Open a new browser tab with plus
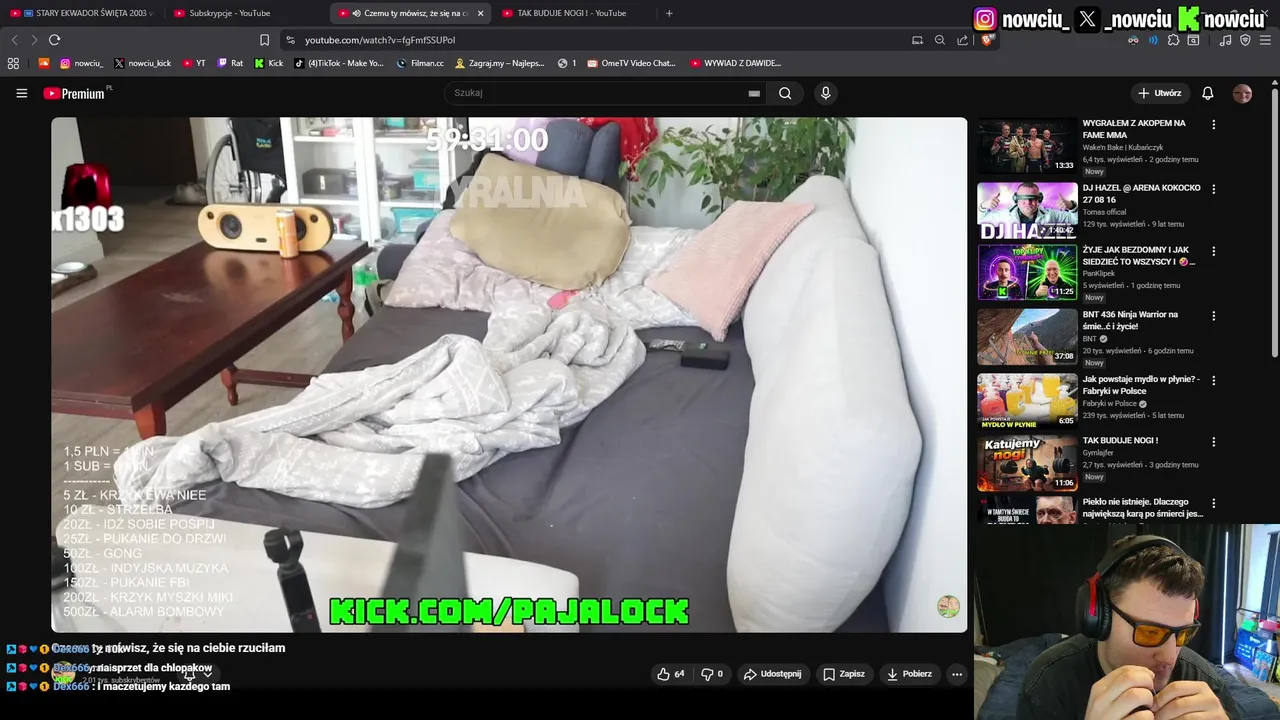Screen dimensions: 1280x720 [669, 13]
